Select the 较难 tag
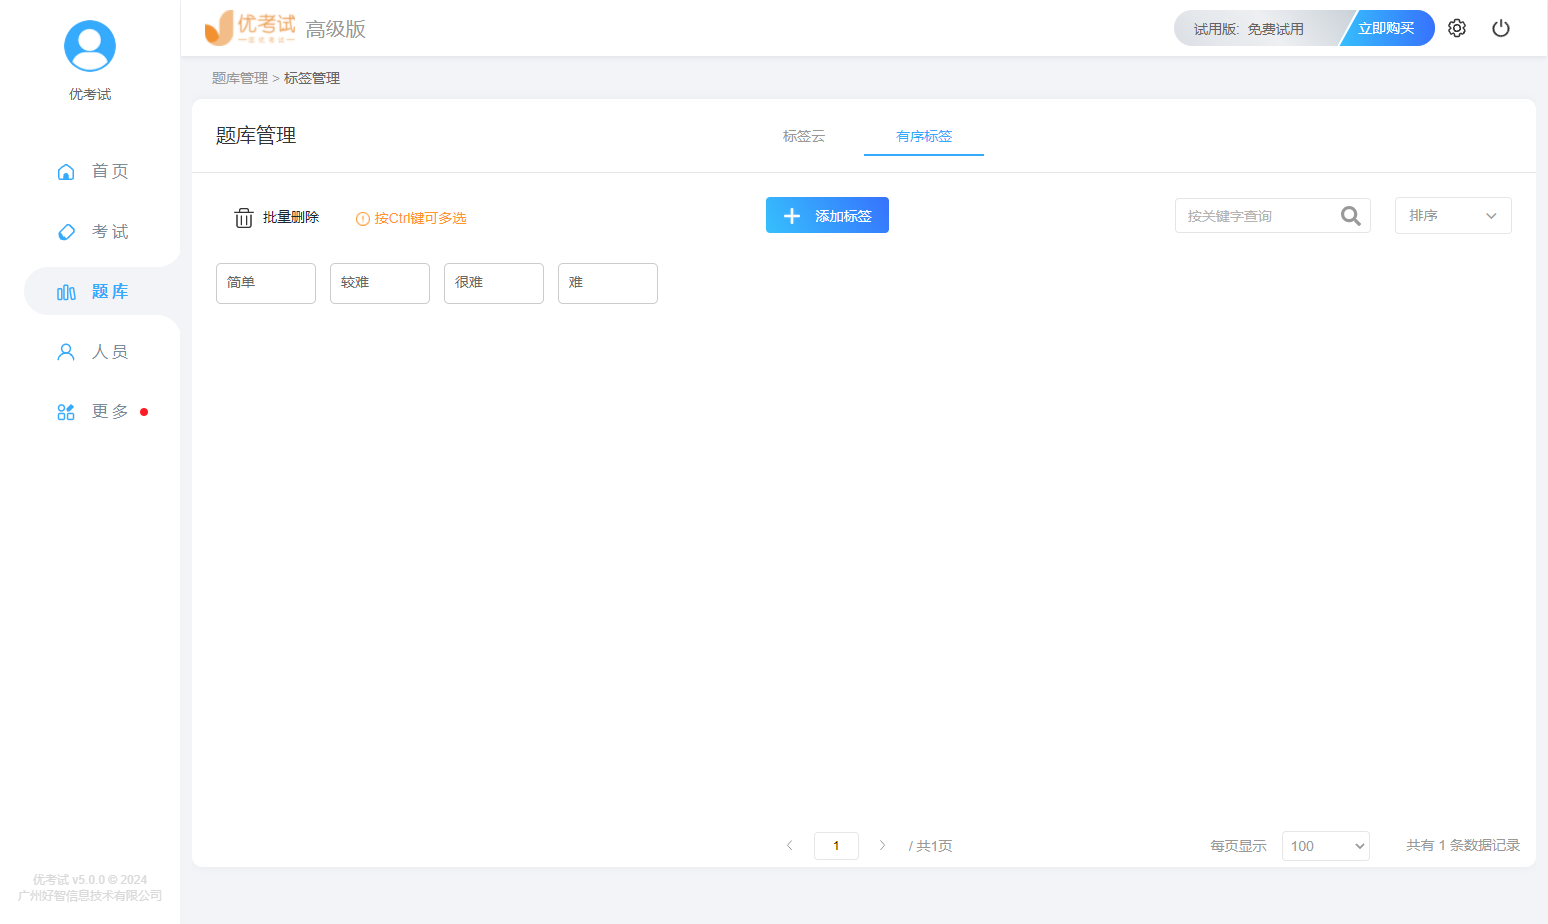Viewport: 1548px width, 924px height. [380, 283]
